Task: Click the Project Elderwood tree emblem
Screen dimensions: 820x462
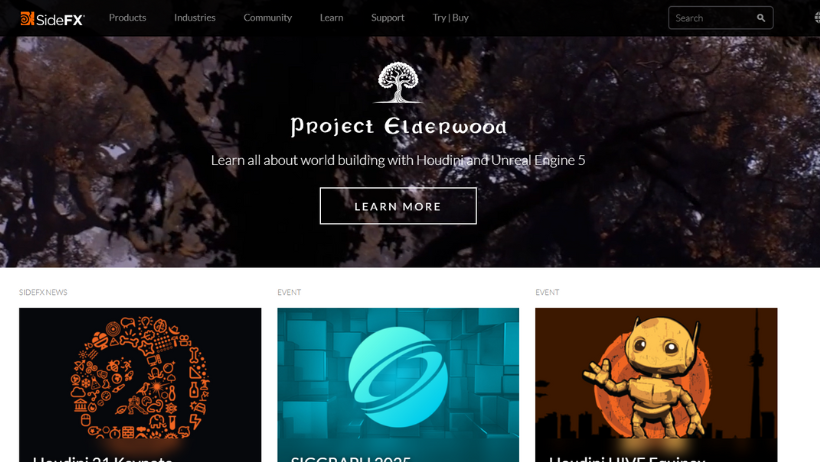Action: 398,82
